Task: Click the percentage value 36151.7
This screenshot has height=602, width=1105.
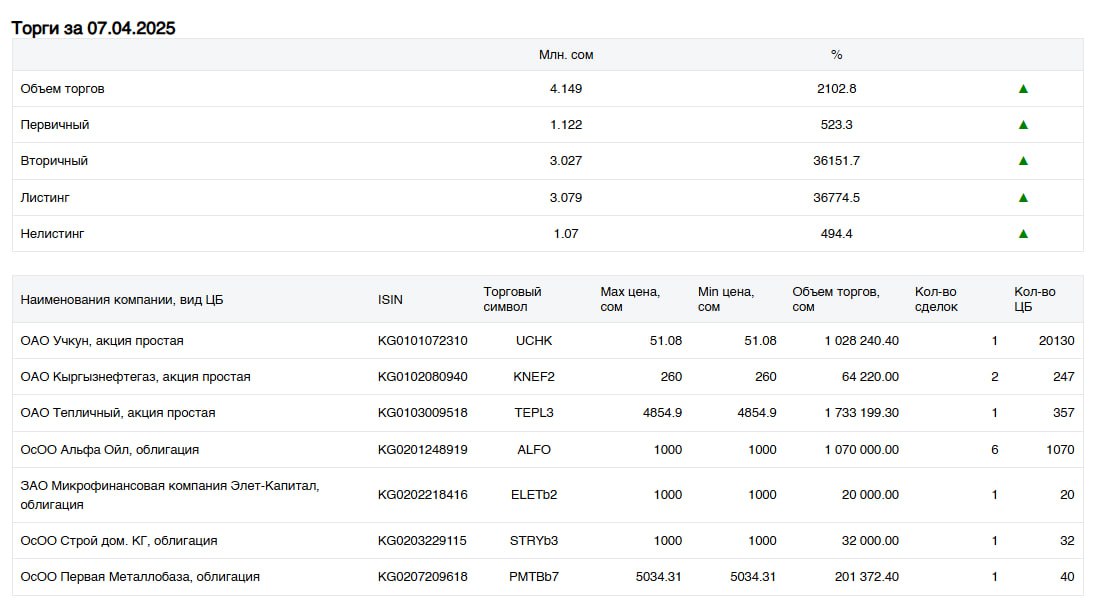Action: 837,161
